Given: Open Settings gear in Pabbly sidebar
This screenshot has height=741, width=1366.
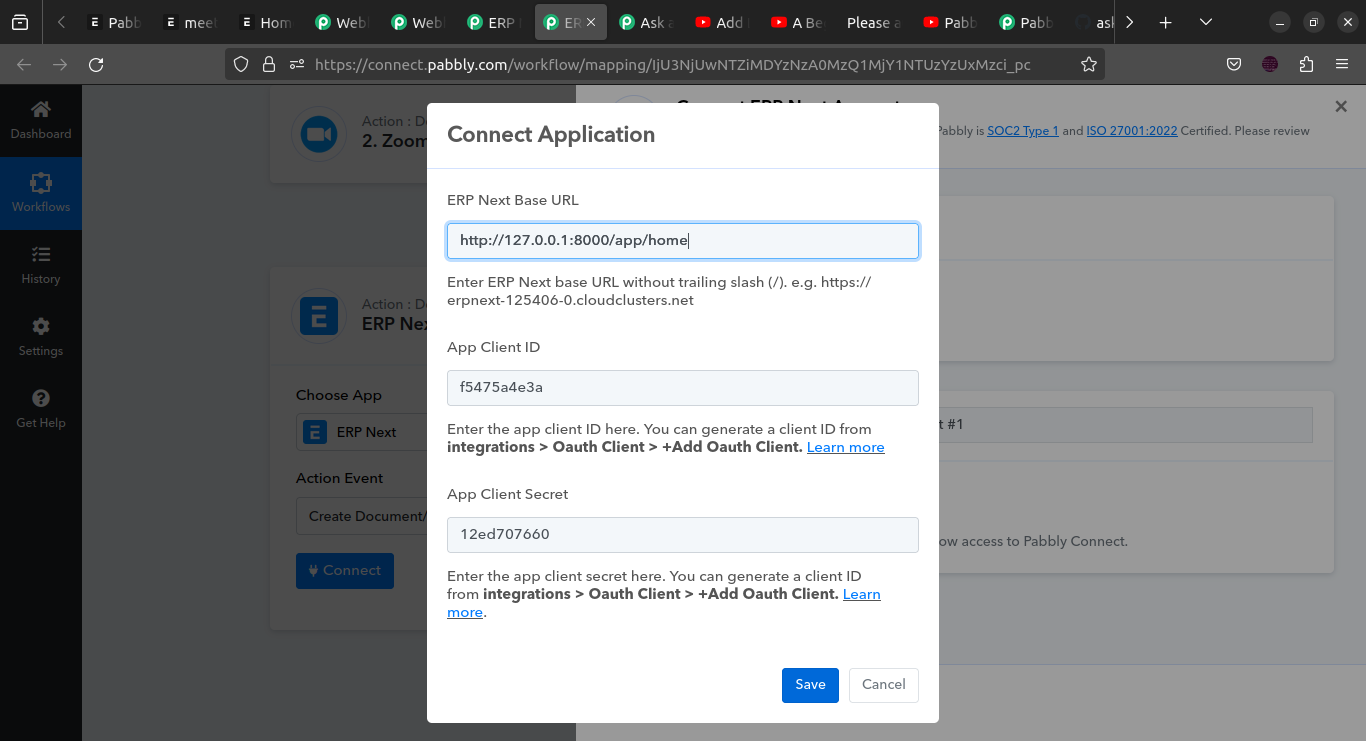Looking at the screenshot, I should point(41,337).
